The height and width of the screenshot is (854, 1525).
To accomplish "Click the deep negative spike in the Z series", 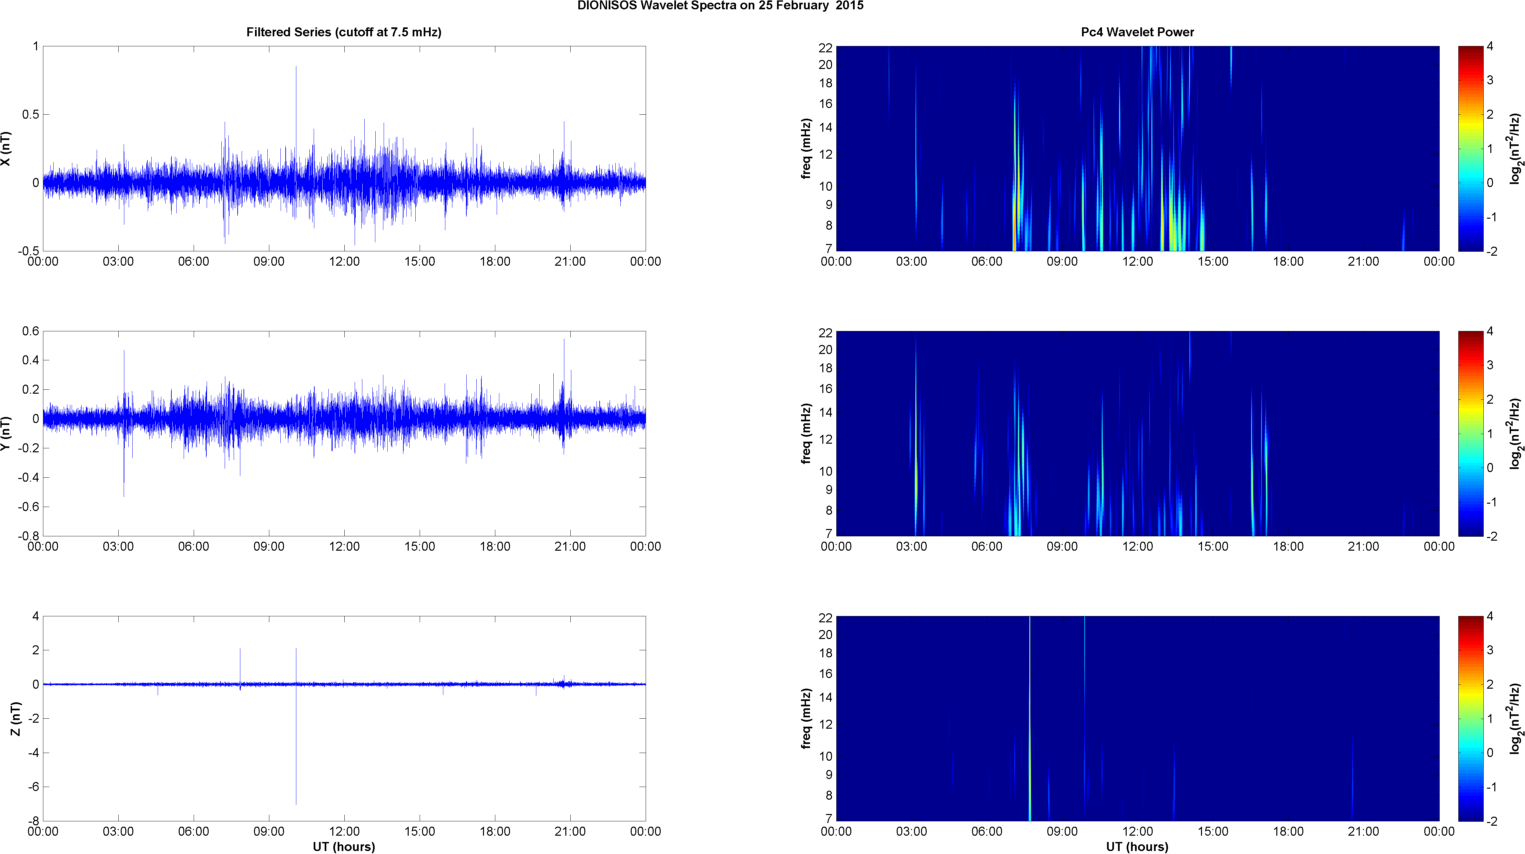I will pos(296,745).
